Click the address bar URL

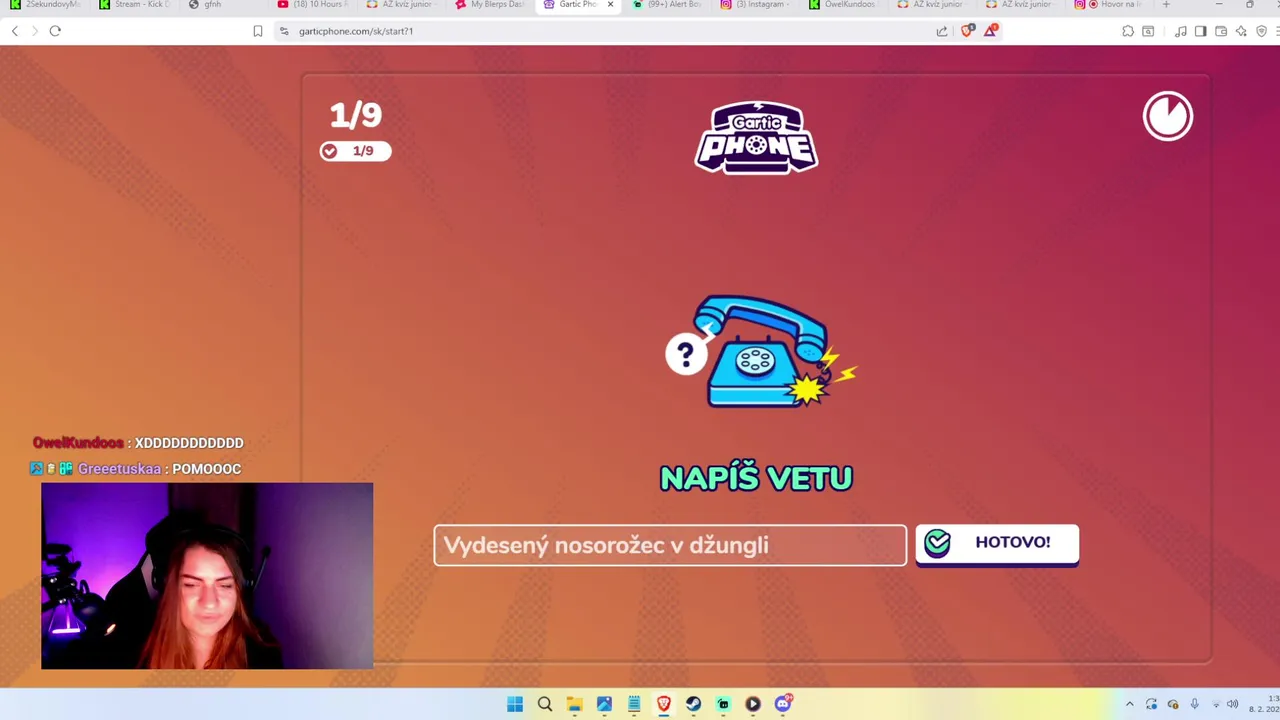pos(356,31)
